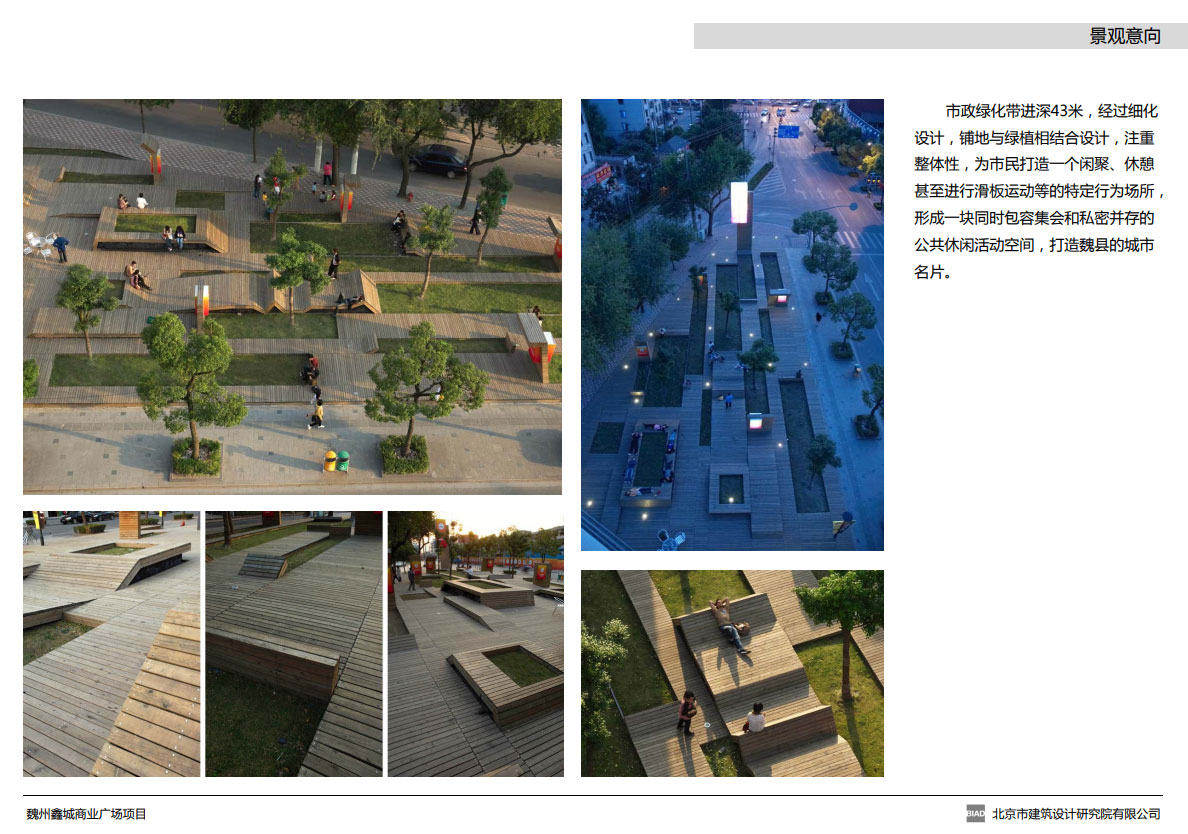Click the dark parked car in the daytime aerial photo
Image resolution: width=1188 pixels, height=834 pixels.
(437, 160)
